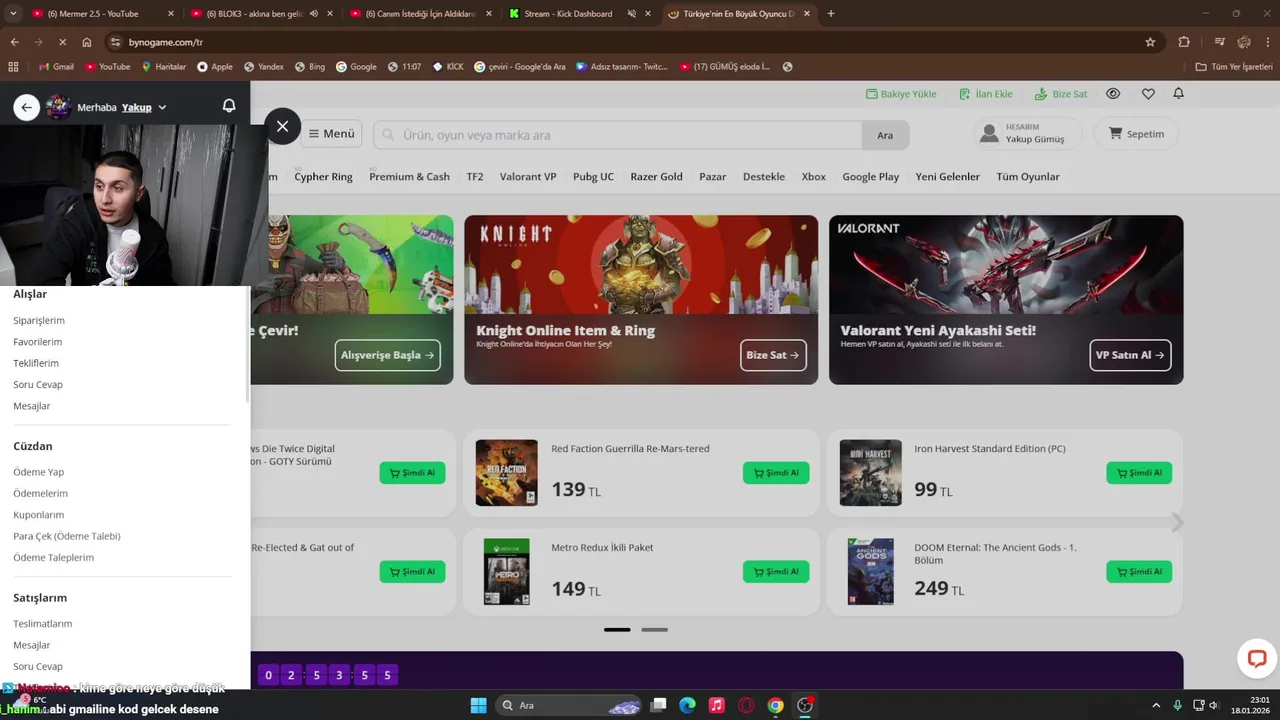Select the second carousel page indicator
This screenshot has width=1280, height=720.
654,630
